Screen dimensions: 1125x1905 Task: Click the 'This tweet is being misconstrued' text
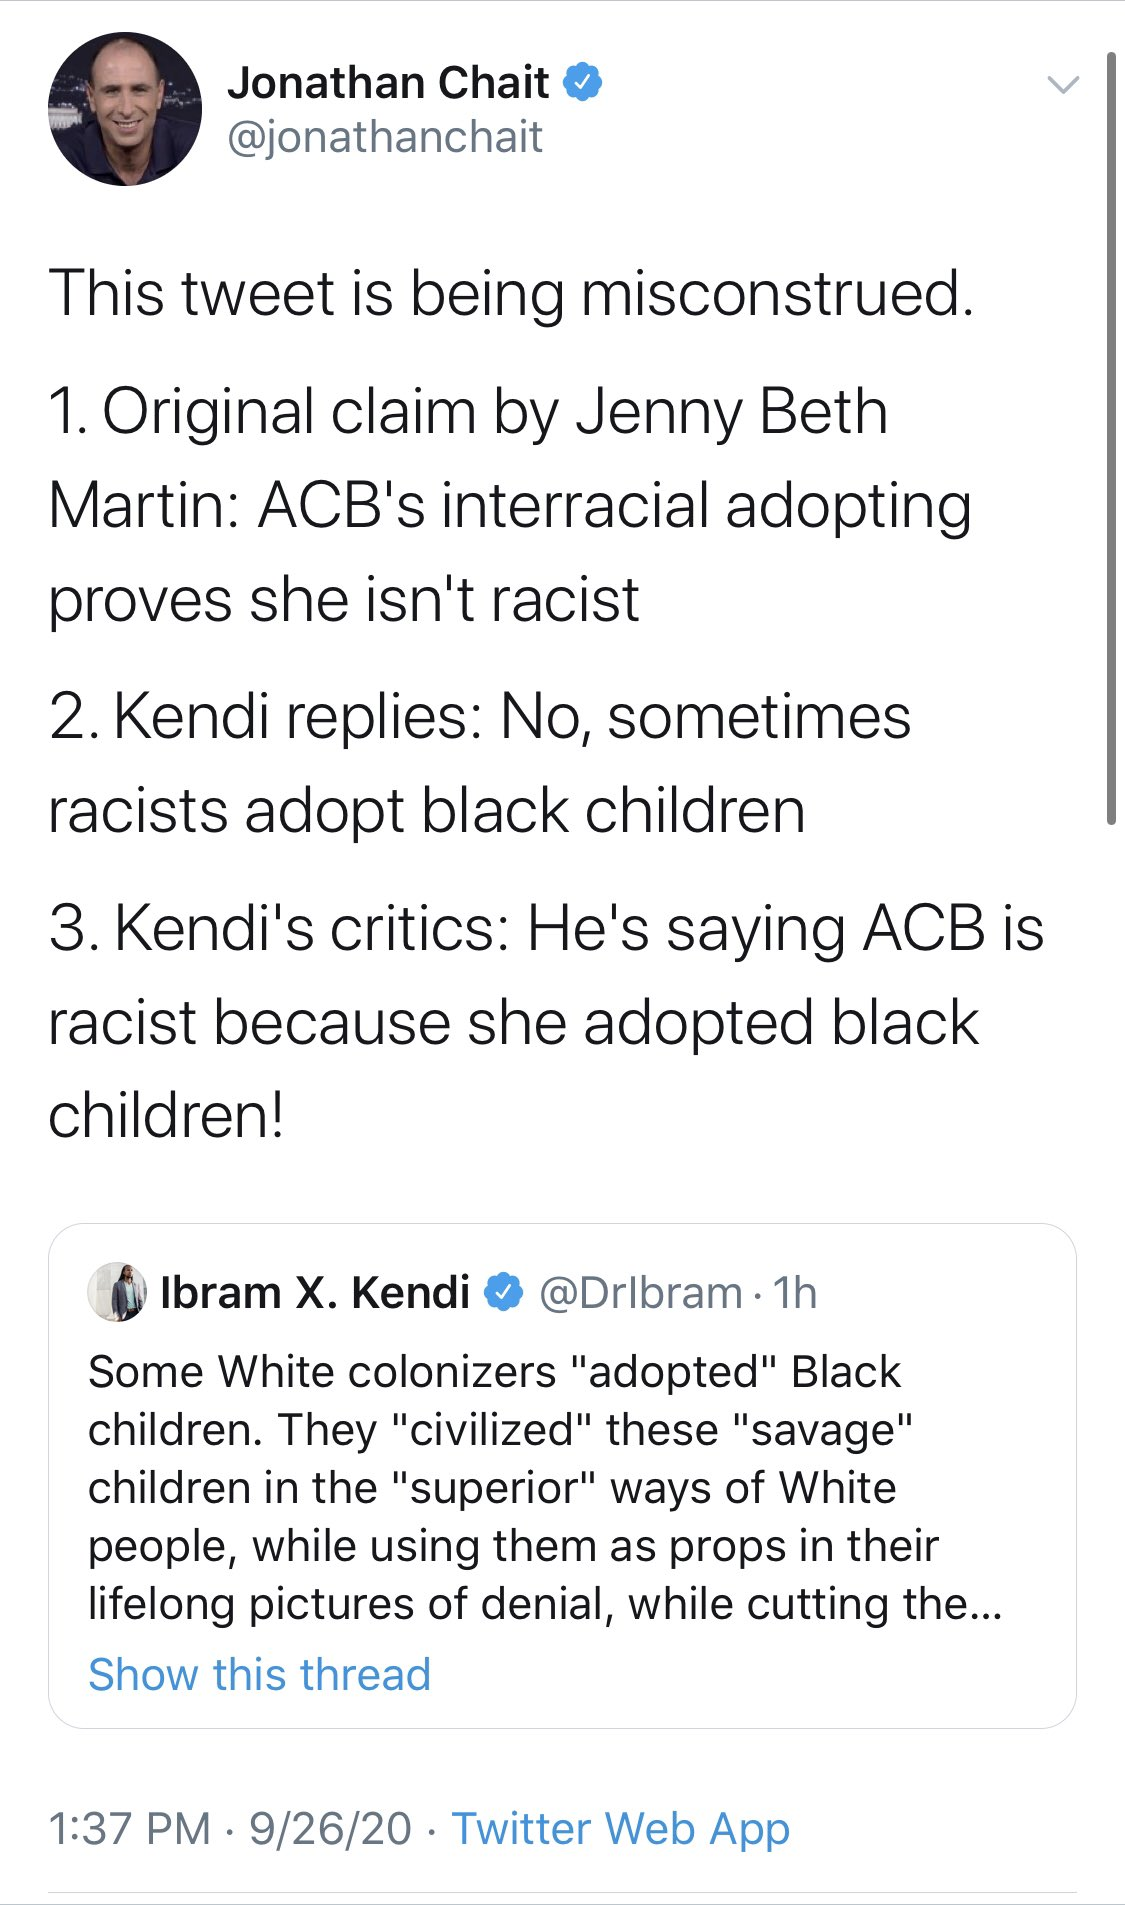(x=511, y=294)
